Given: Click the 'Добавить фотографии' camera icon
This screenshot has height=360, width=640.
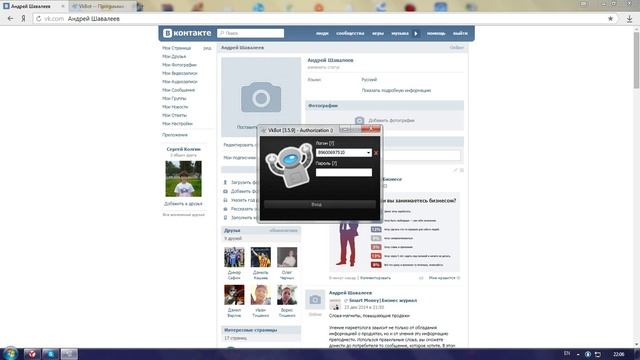Looking at the screenshot, I should click(359, 120).
